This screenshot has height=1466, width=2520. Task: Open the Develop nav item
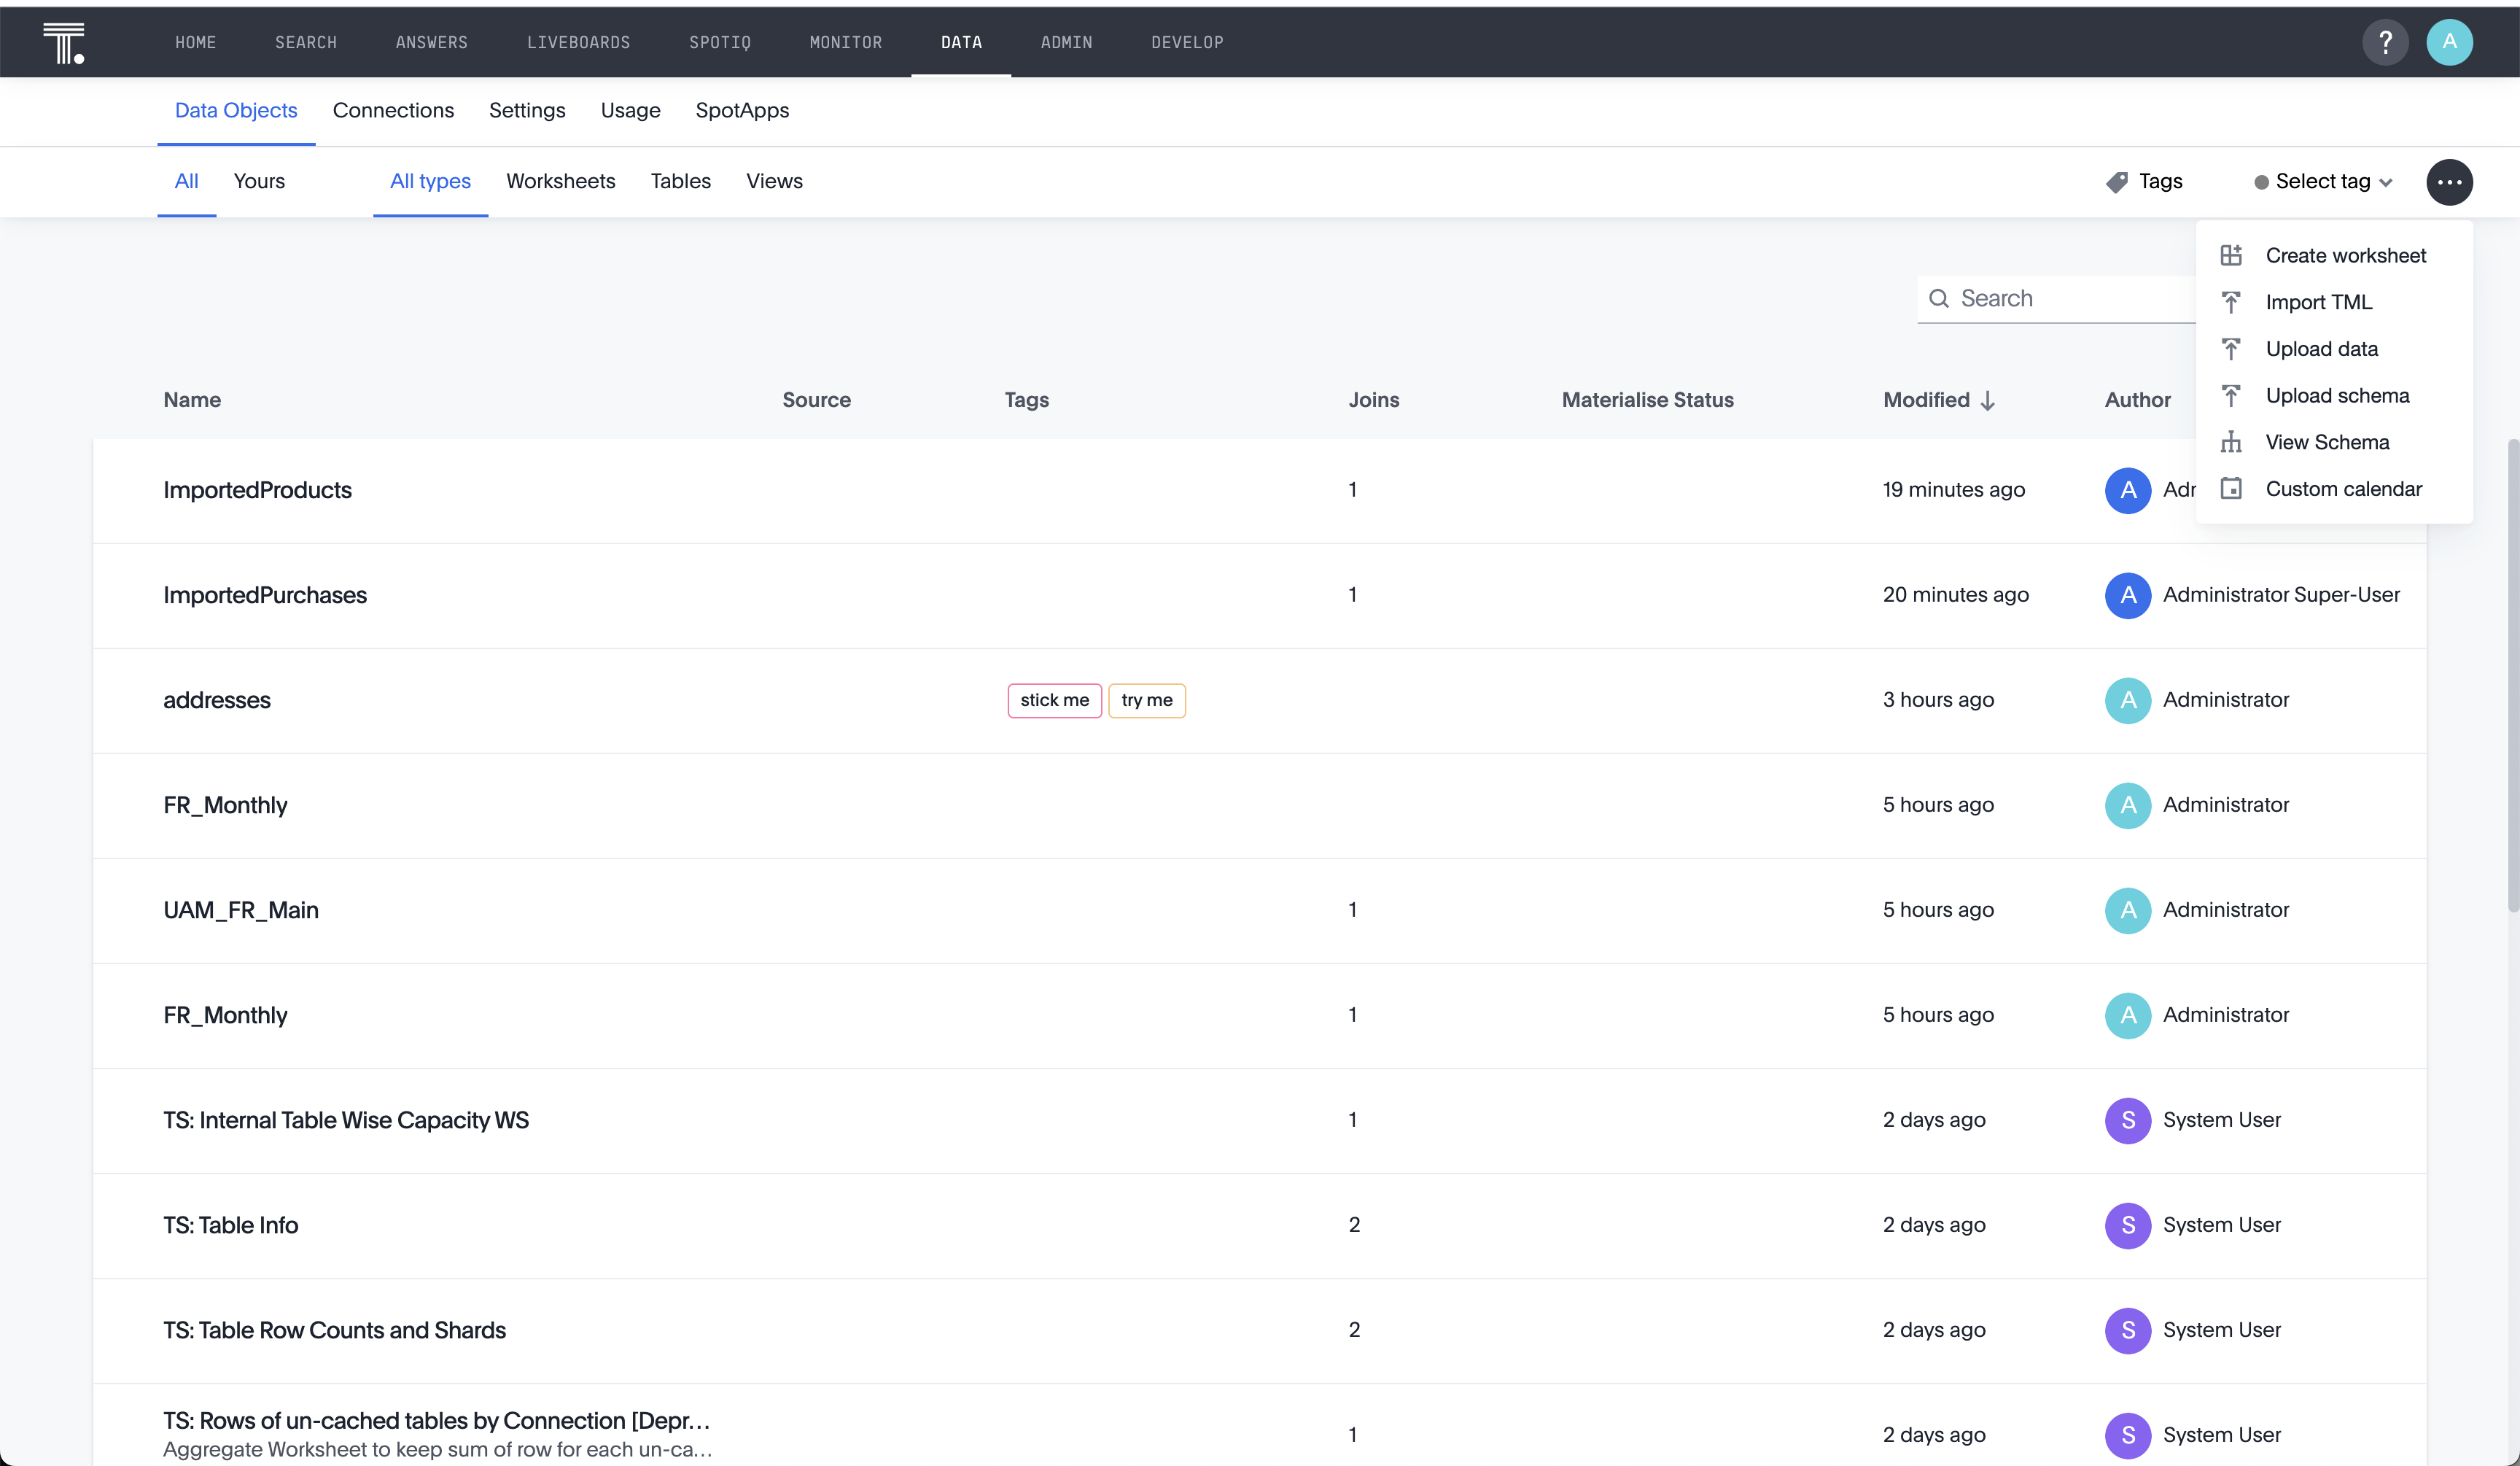(x=1187, y=42)
